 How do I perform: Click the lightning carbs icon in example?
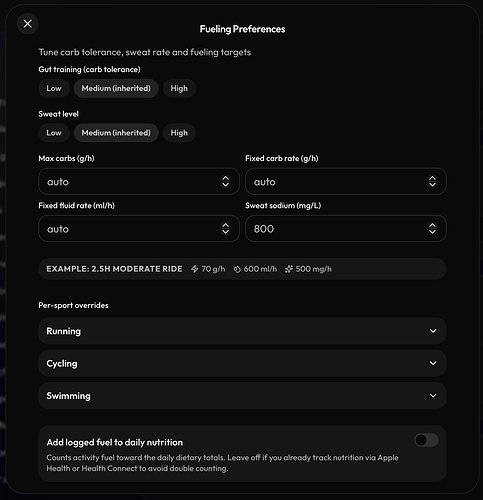click(x=195, y=269)
